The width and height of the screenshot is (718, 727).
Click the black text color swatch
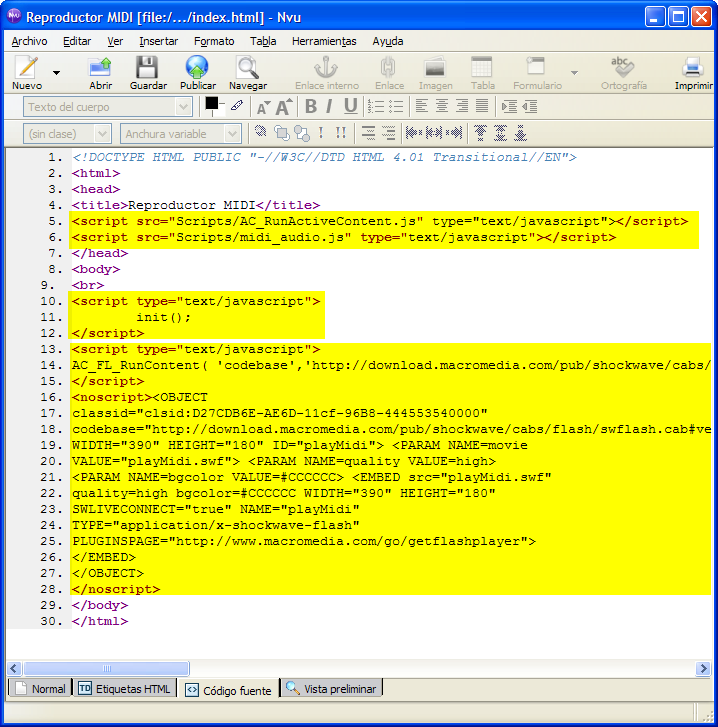click(x=211, y=103)
